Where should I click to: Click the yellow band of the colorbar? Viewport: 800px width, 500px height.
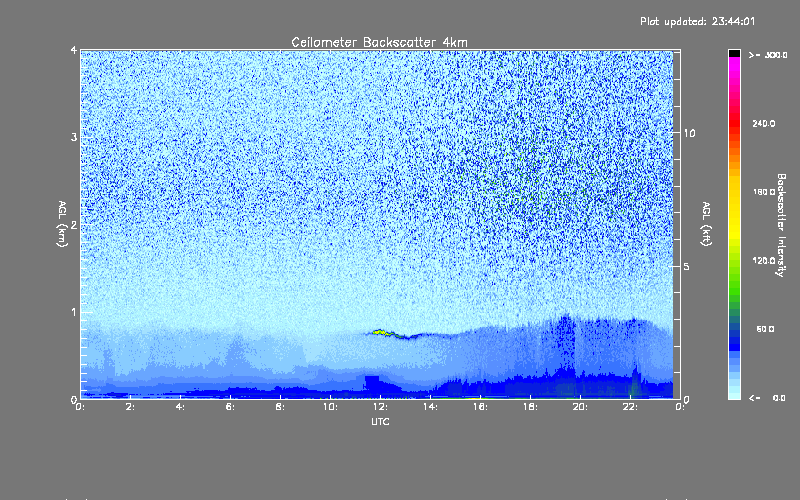tap(734, 209)
